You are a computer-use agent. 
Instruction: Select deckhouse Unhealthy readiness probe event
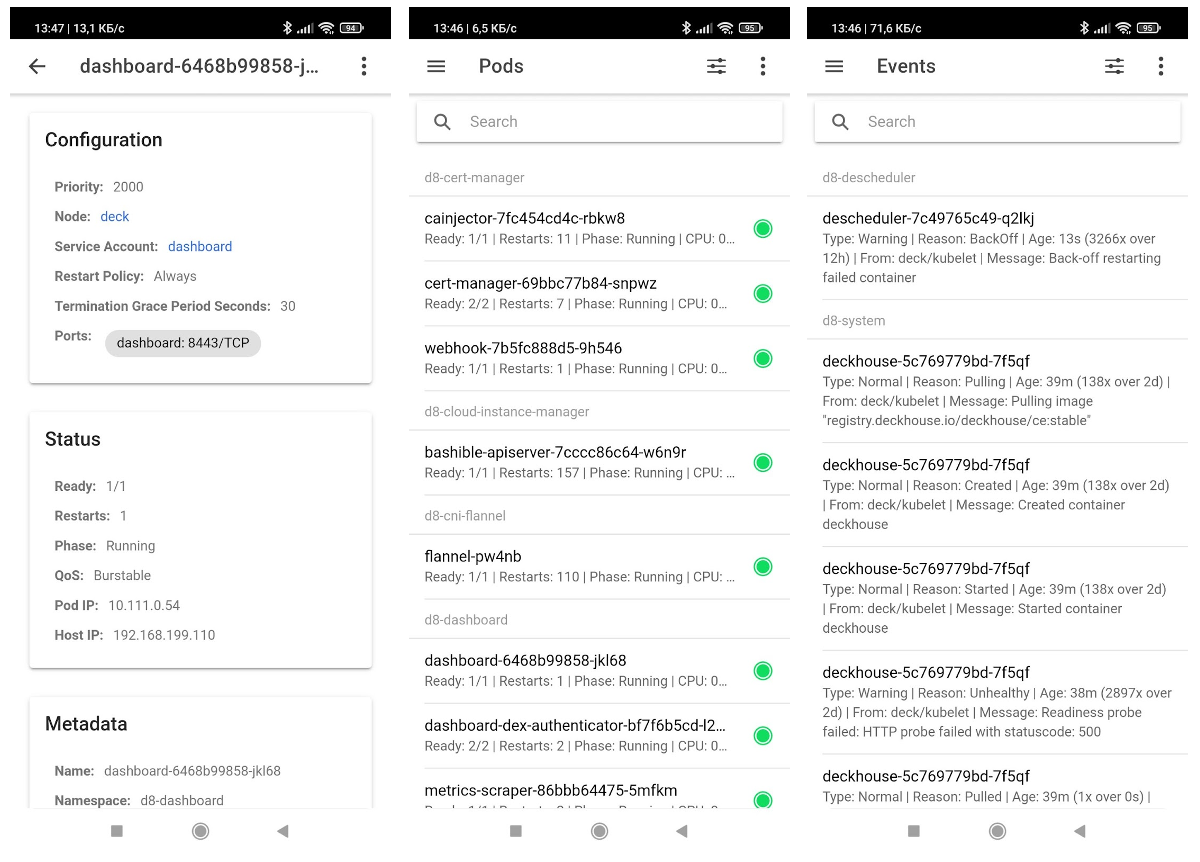(x=997, y=701)
